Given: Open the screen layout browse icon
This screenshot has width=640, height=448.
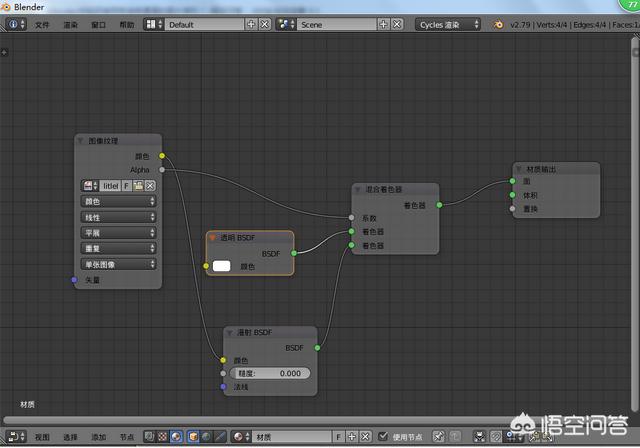Looking at the screenshot, I should [x=154, y=24].
